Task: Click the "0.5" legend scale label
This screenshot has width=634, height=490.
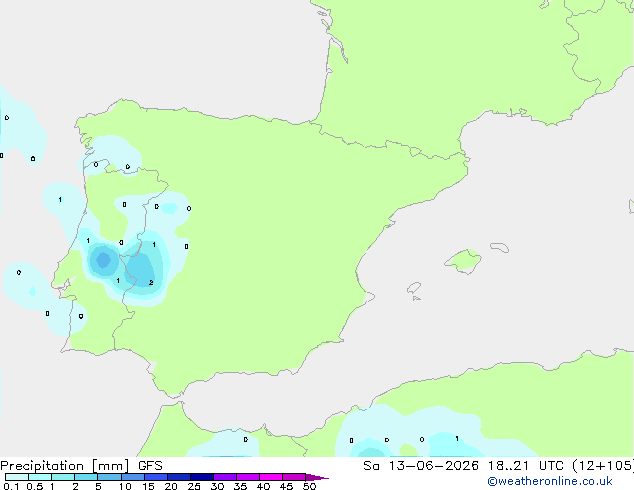Action: click(35, 486)
